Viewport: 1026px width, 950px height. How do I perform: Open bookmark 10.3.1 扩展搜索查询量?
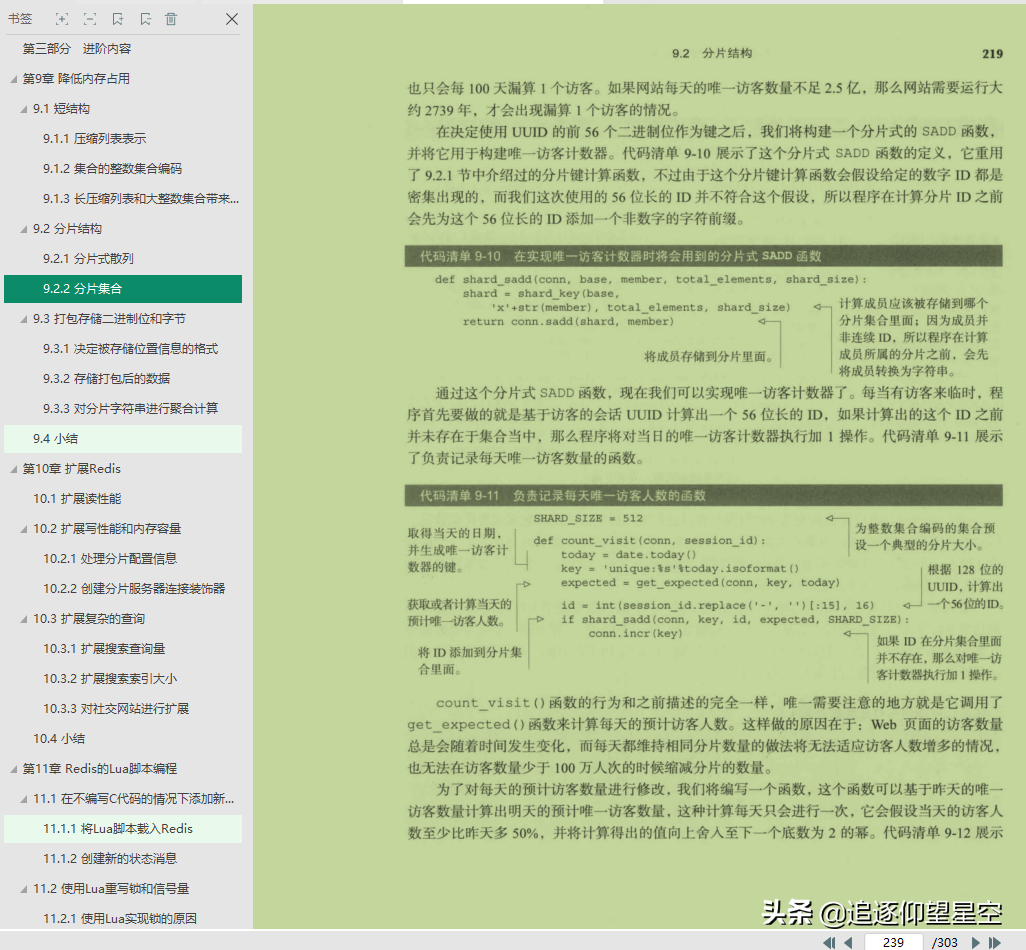coord(104,649)
